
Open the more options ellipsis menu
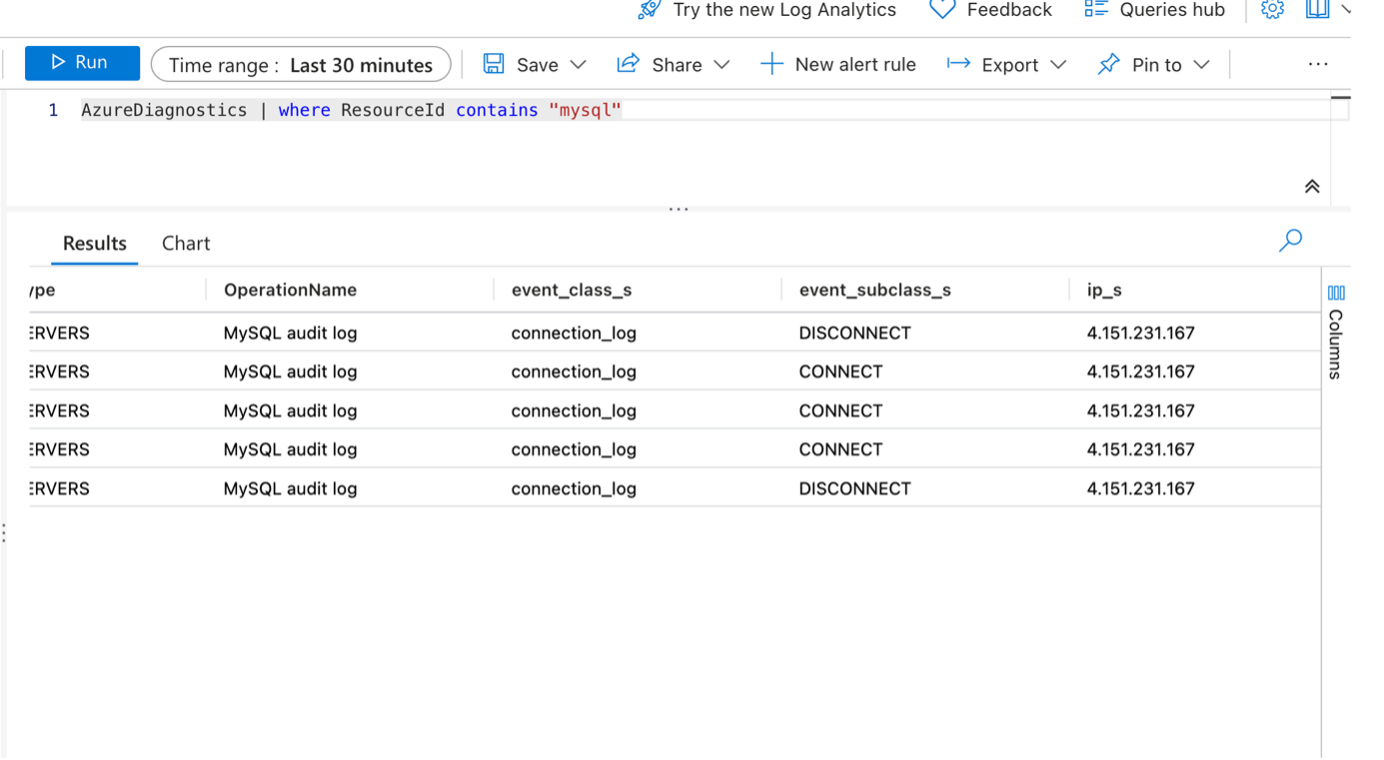(1317, 65)
